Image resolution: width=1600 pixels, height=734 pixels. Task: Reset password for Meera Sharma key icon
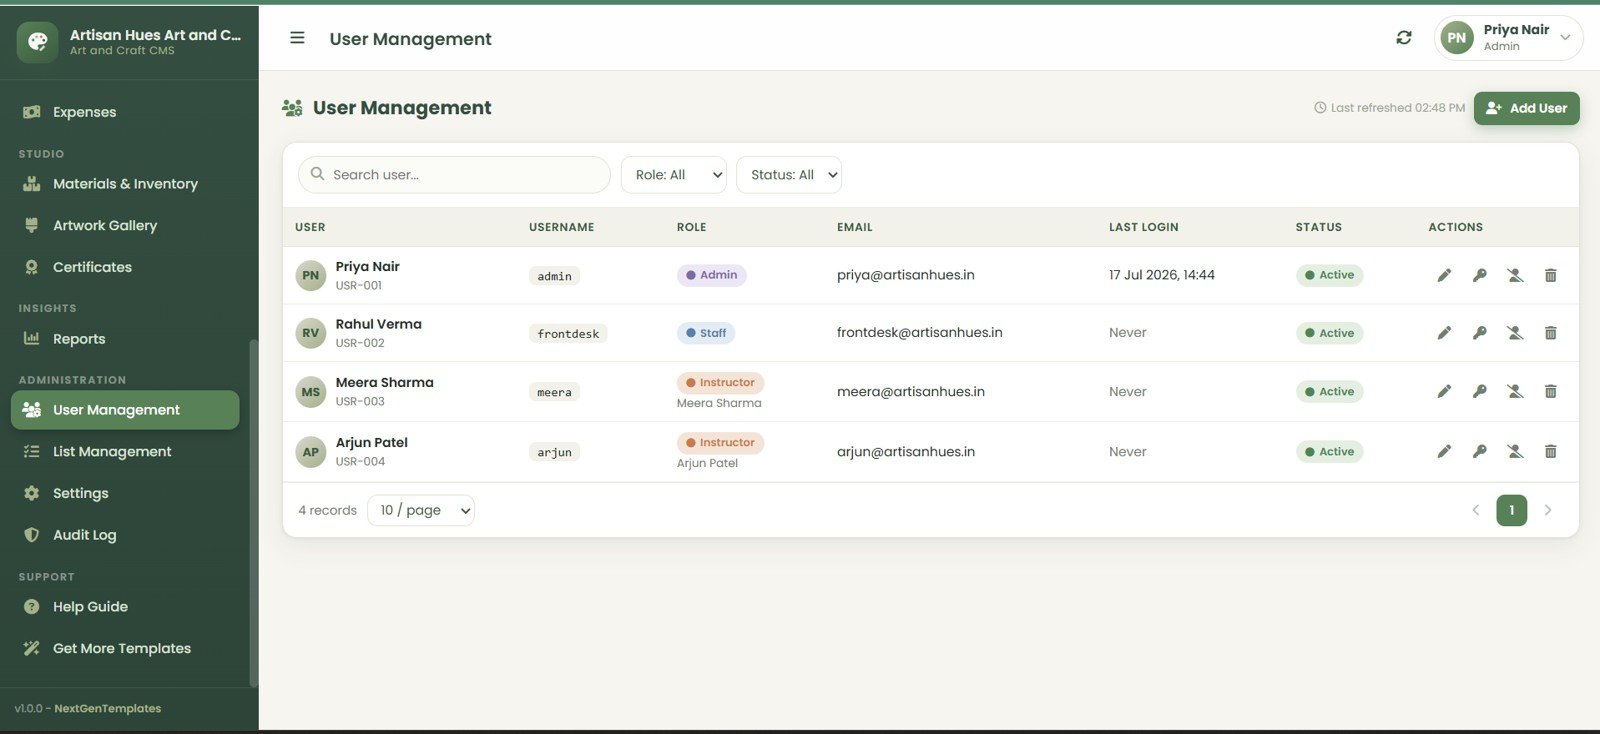pos(1480,392)
